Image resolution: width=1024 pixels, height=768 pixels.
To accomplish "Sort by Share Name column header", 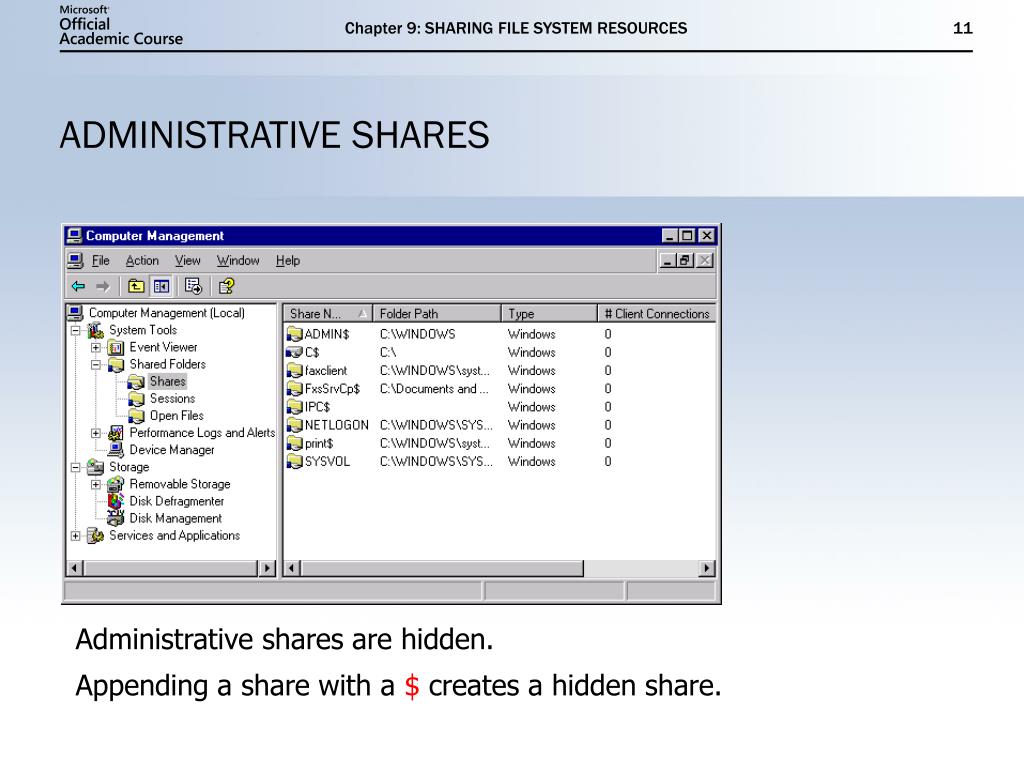I will click(x=328, y=313).
